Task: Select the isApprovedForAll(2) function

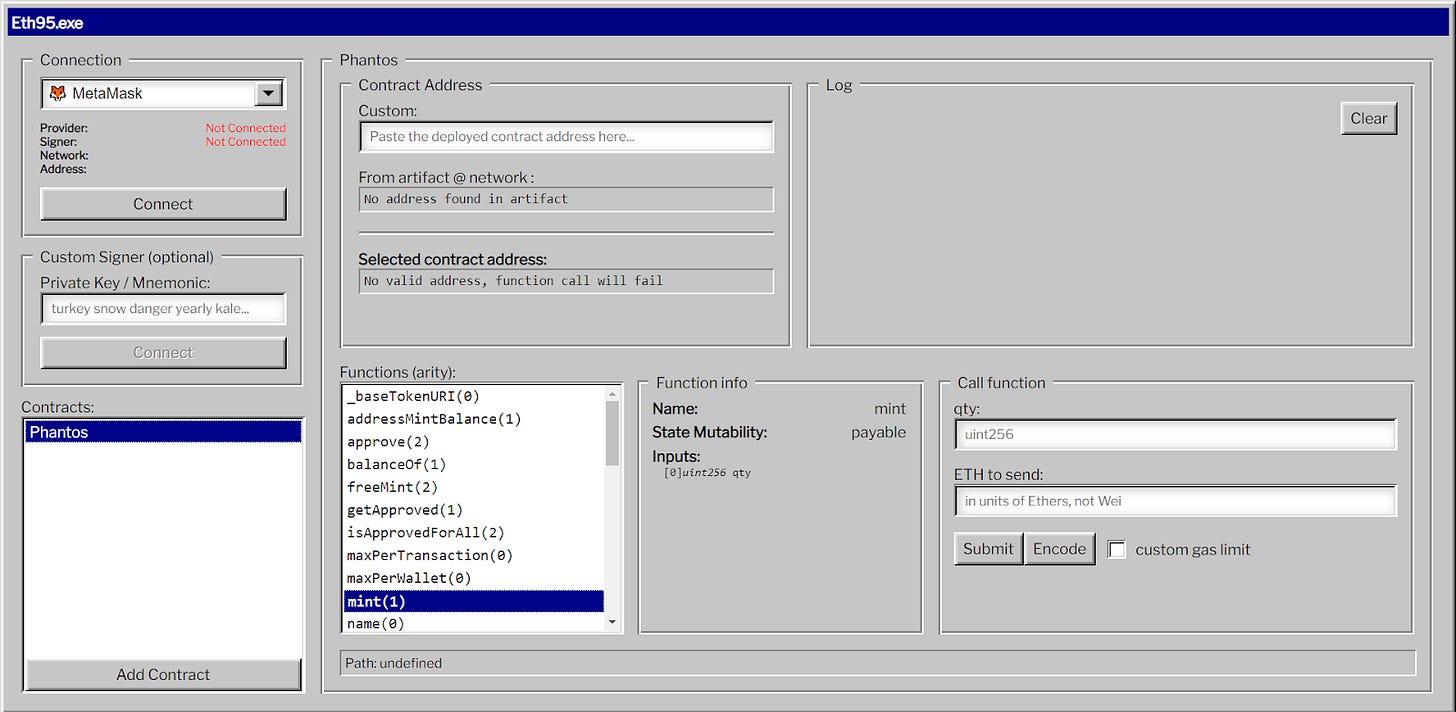Action: click(x=425, y=532)
